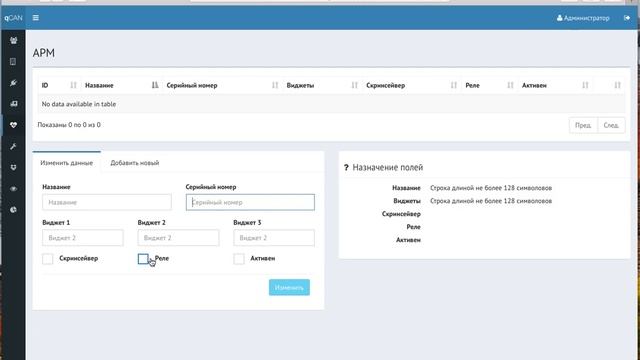Click the Активен label in help panel
This screenshot has width=640, height=360.
click(x=408, y=240)
